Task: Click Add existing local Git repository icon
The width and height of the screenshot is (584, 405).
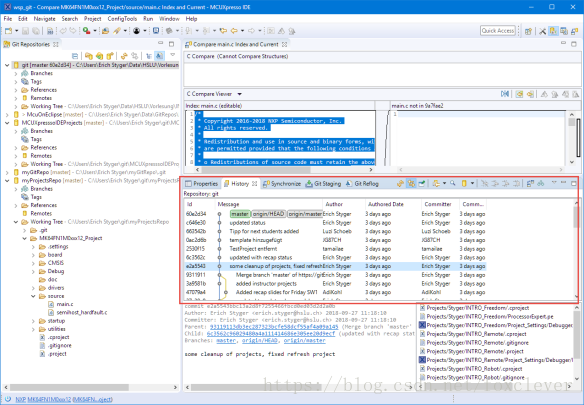Action: [x=89, y=56]
